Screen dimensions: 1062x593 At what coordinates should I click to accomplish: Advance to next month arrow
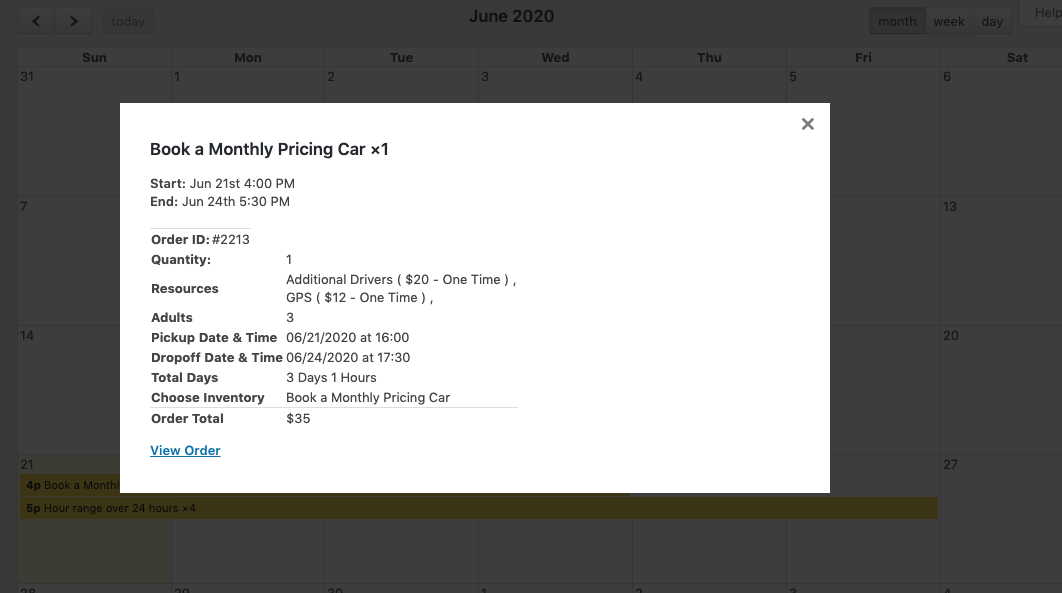tap(74, 21)
